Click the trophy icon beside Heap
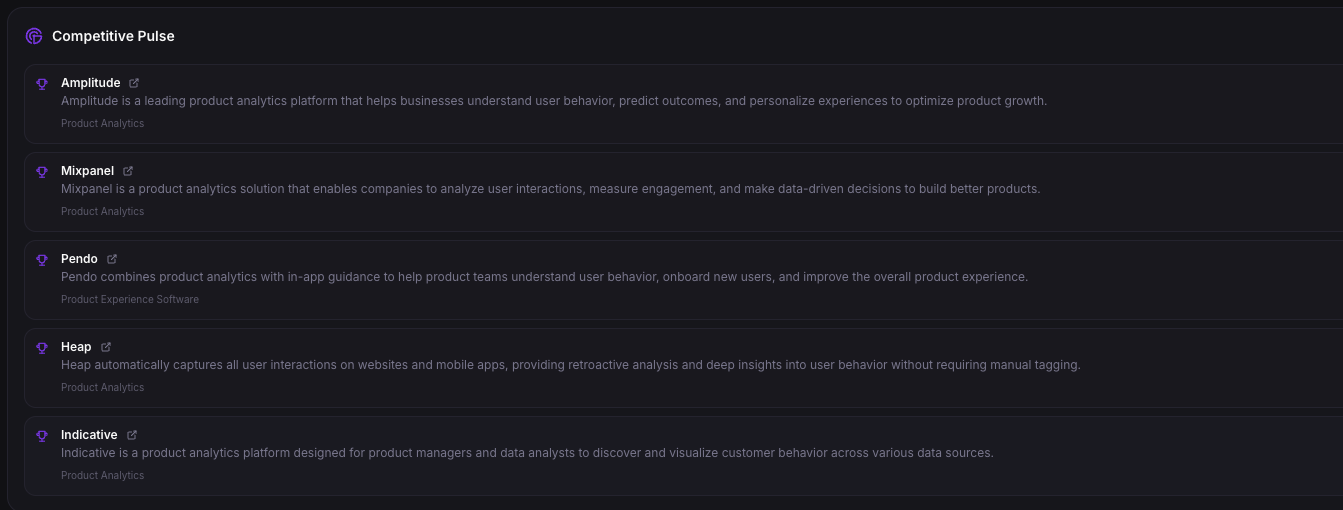 tap(42, 348)
